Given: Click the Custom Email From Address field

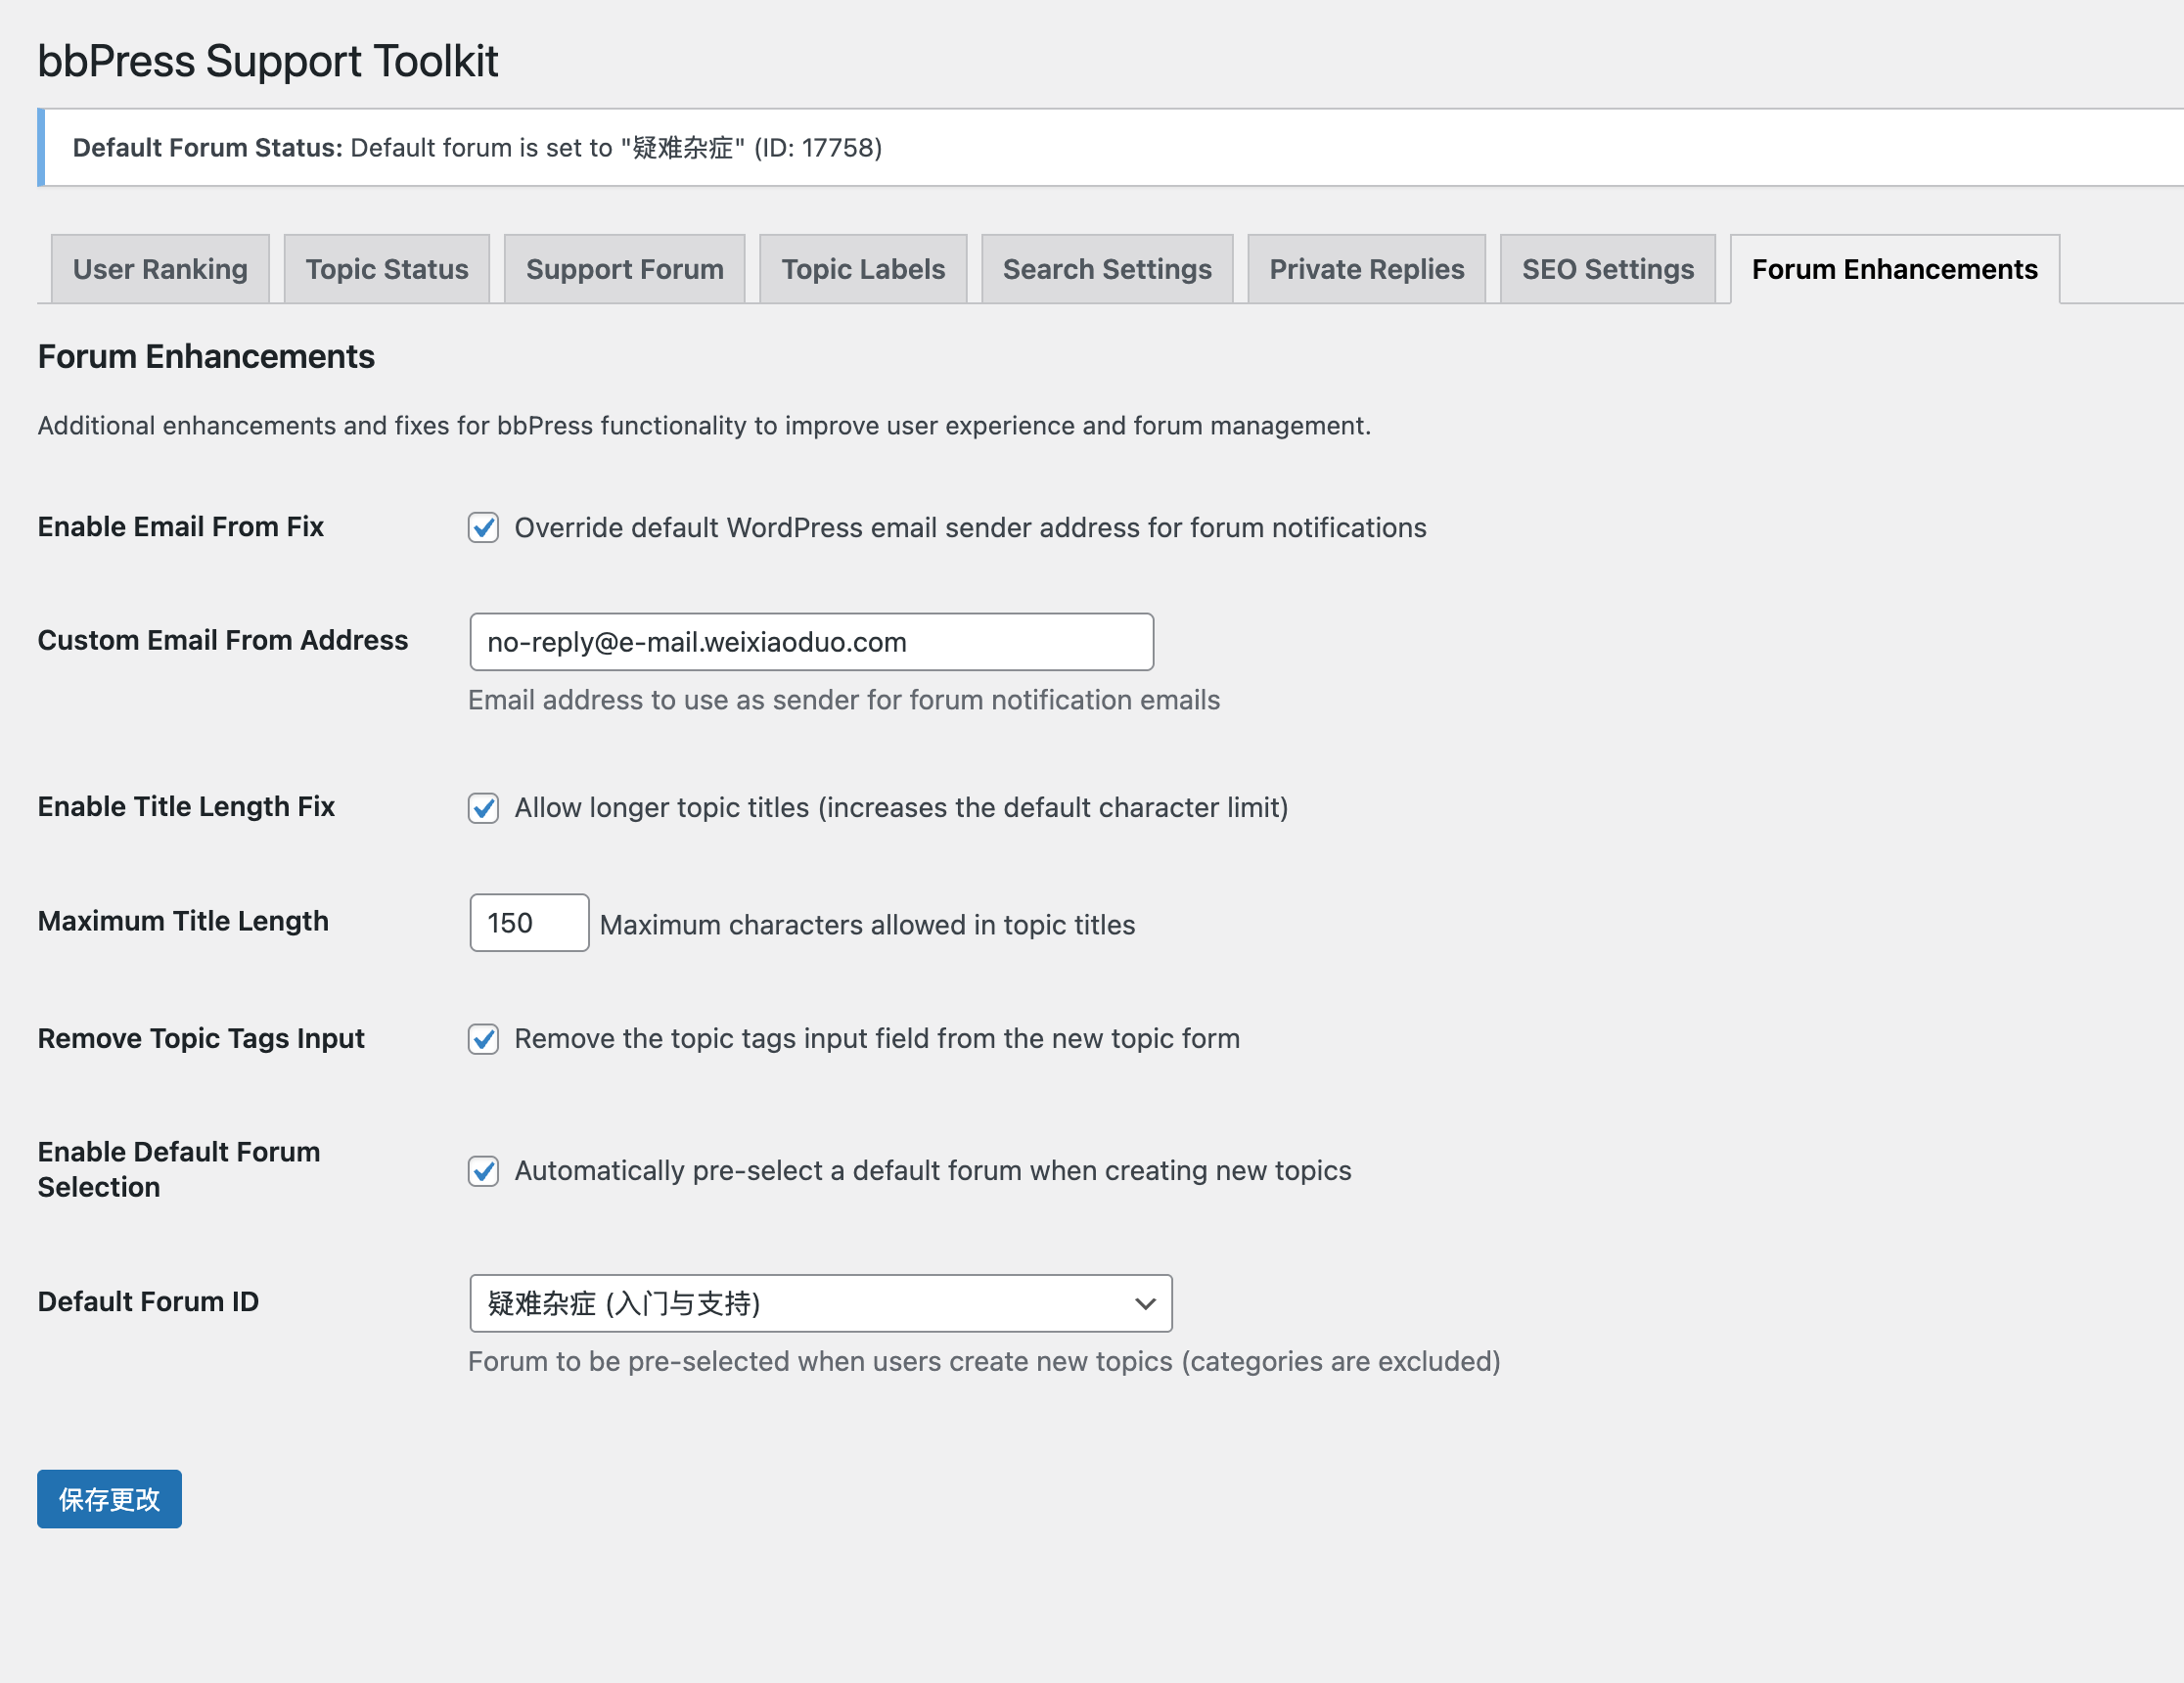Looking at the screenshot, I should point(811,642).
